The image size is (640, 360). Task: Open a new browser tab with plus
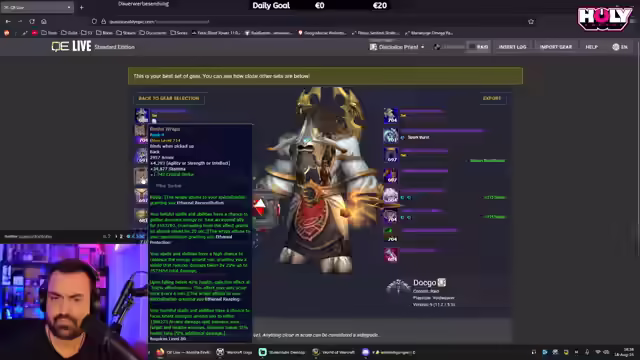pos(82,7)
